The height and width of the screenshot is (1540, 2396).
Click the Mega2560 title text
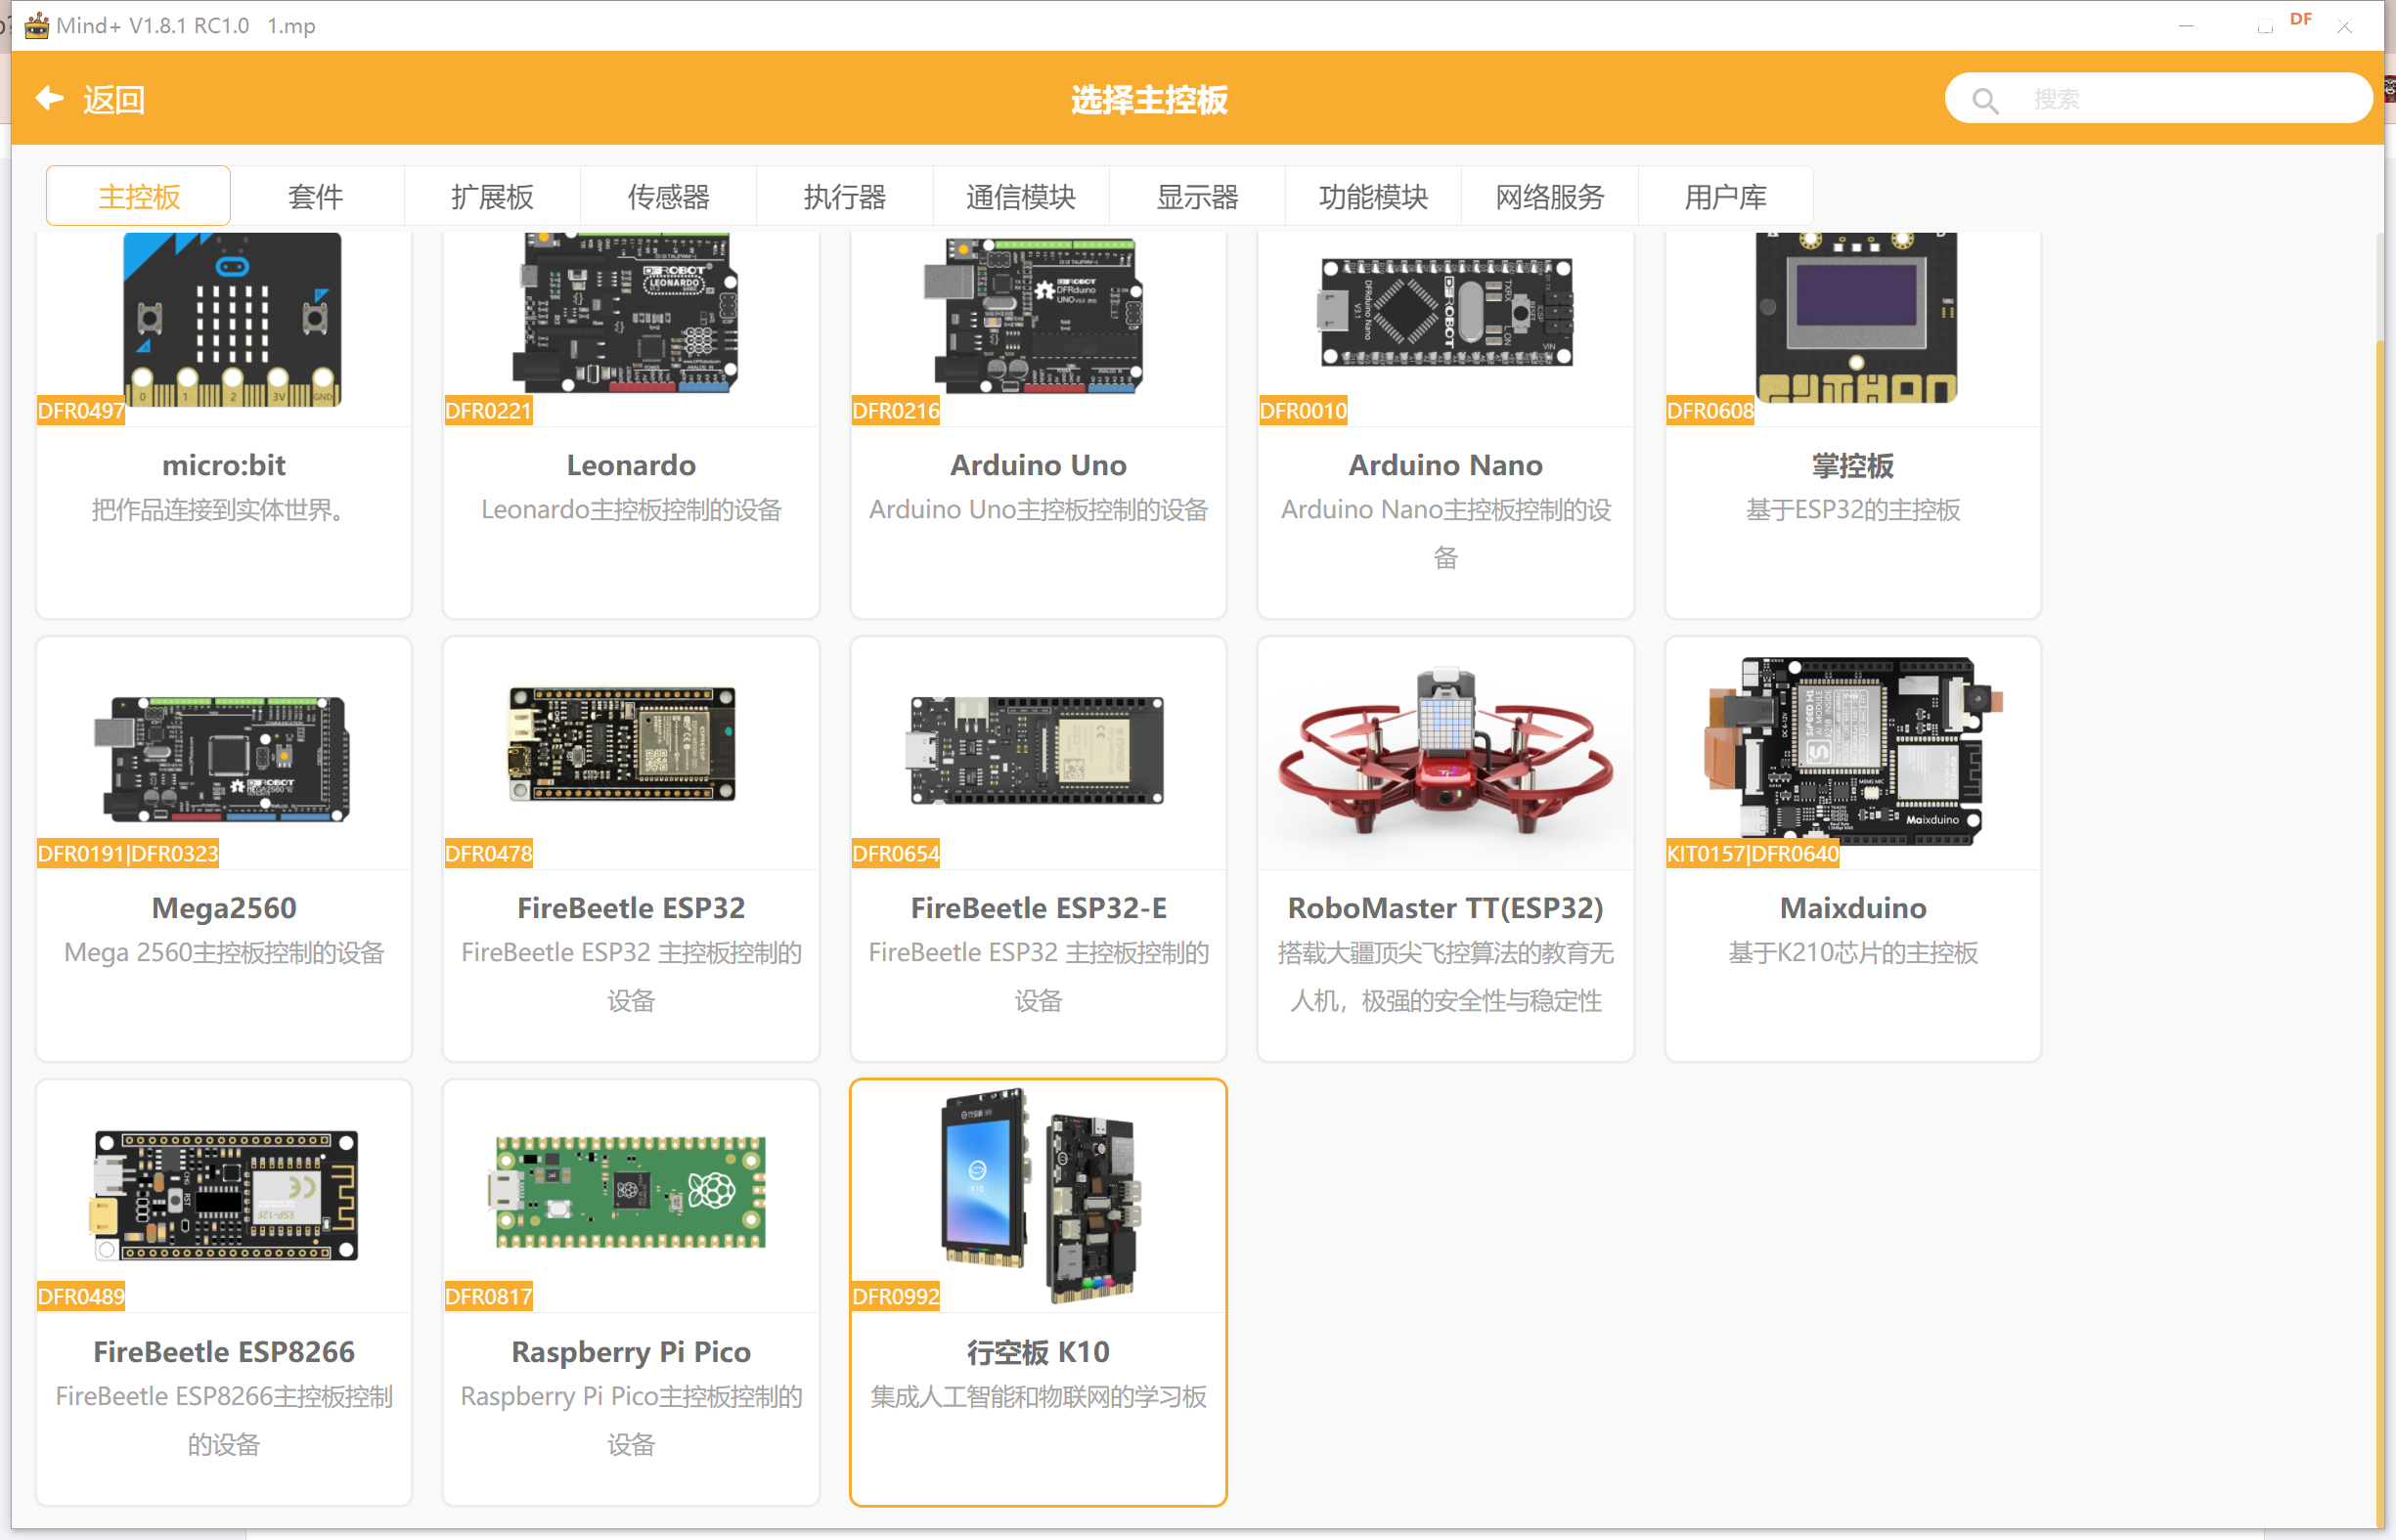click(224, 909)
